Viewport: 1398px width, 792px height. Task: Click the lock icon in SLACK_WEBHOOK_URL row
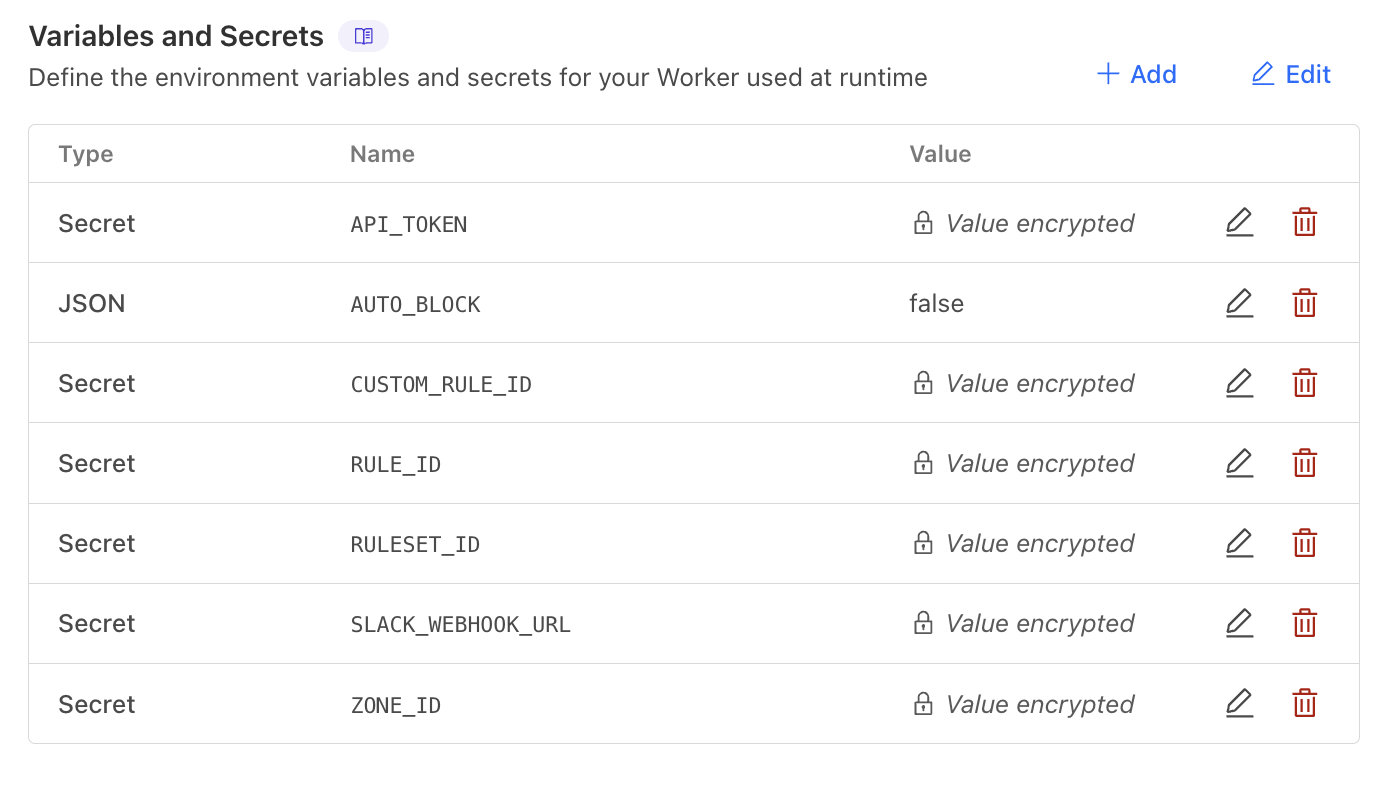click(x=923, y=623)
